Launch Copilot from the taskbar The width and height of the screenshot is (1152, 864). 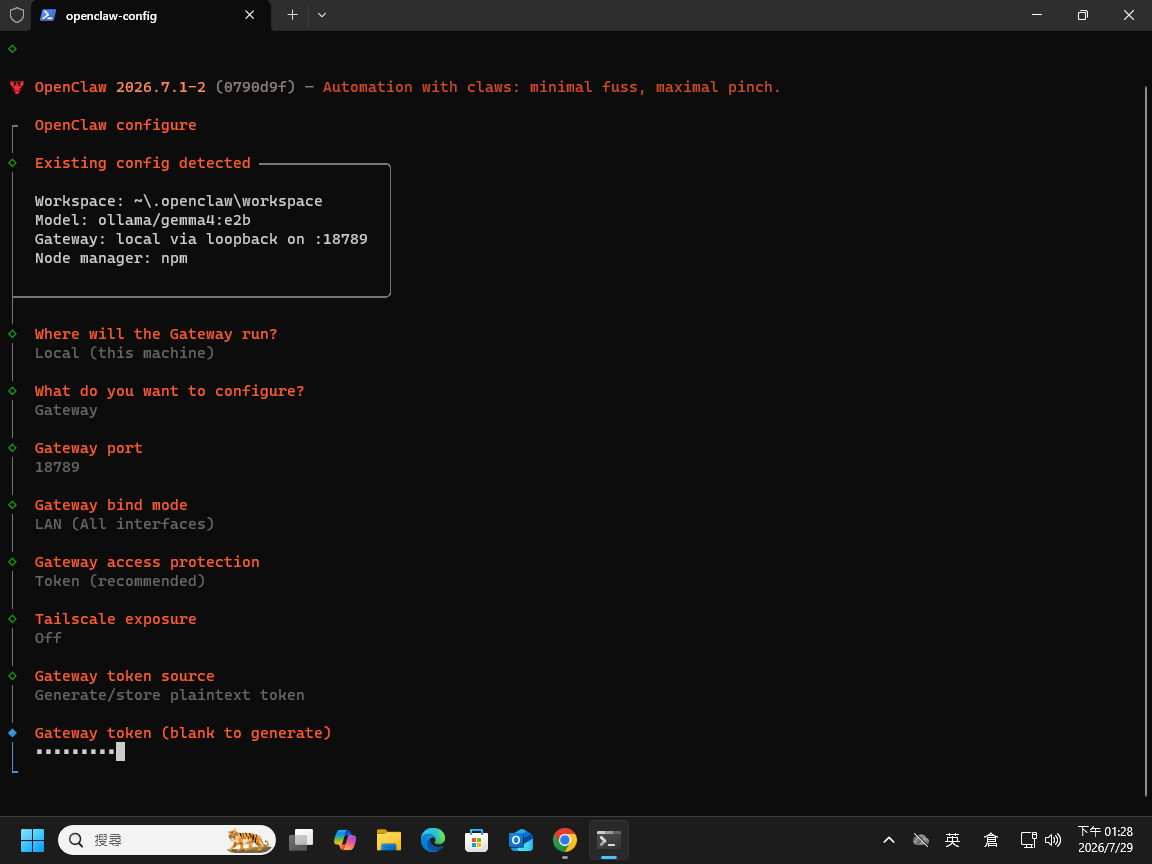(x=345, y=840)
